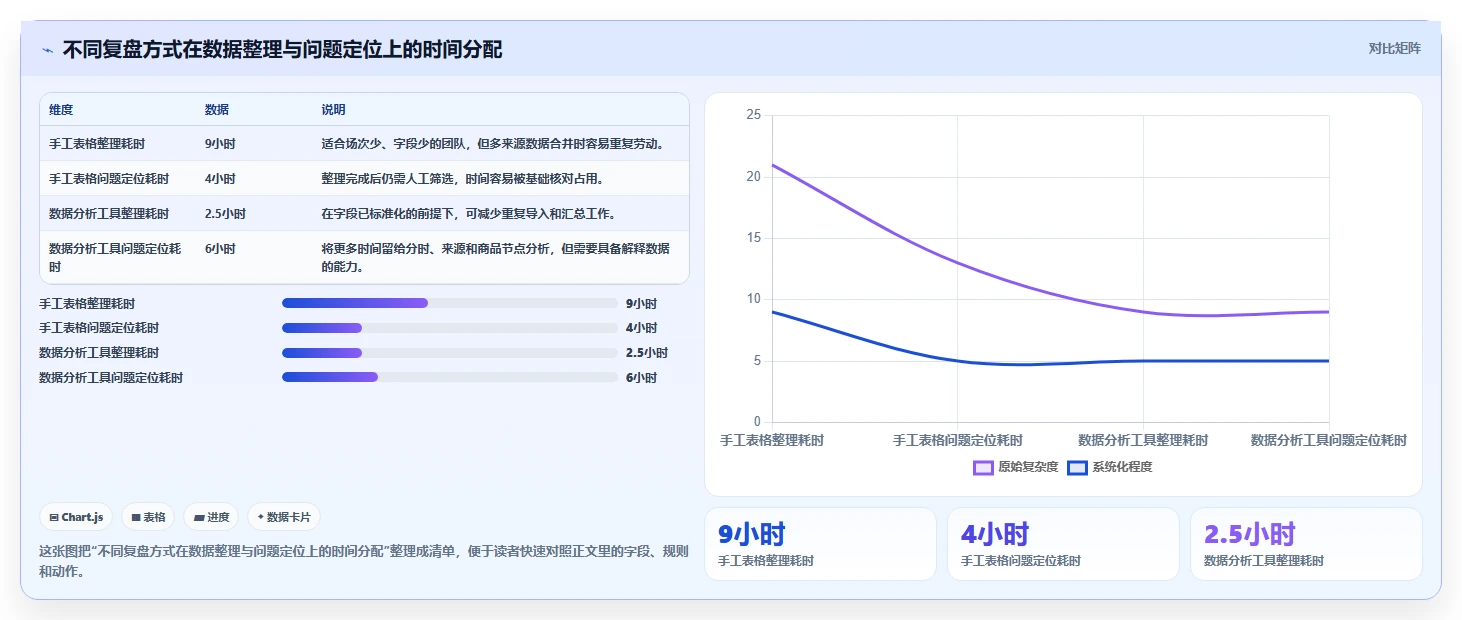The height and width of the screenshot is (620, 1462).
Task: Click the 数据分析工具问题定位耗时 progress bar
Action: (x=450, y=377)
